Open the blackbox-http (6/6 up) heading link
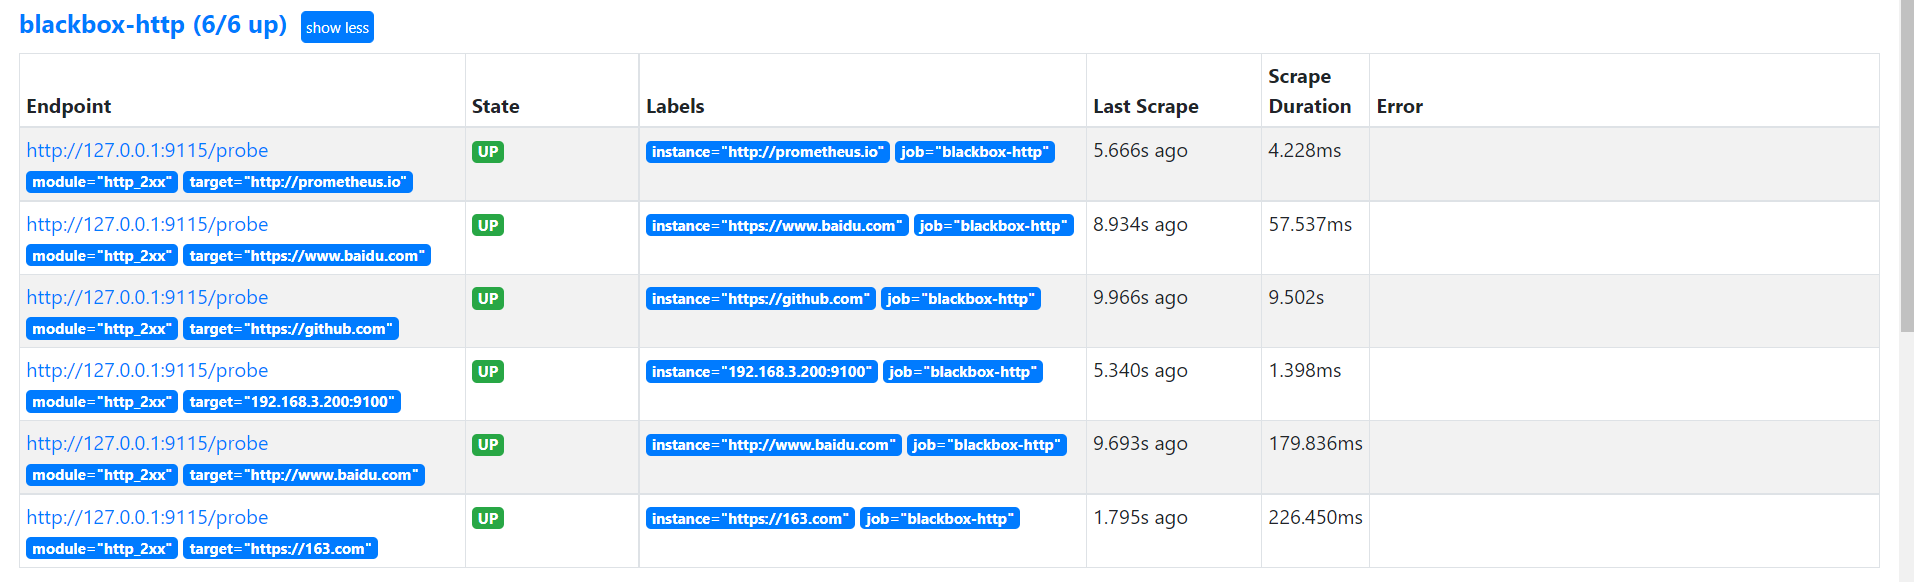Screen dimensions: 1914x582 tap(153, 24)
